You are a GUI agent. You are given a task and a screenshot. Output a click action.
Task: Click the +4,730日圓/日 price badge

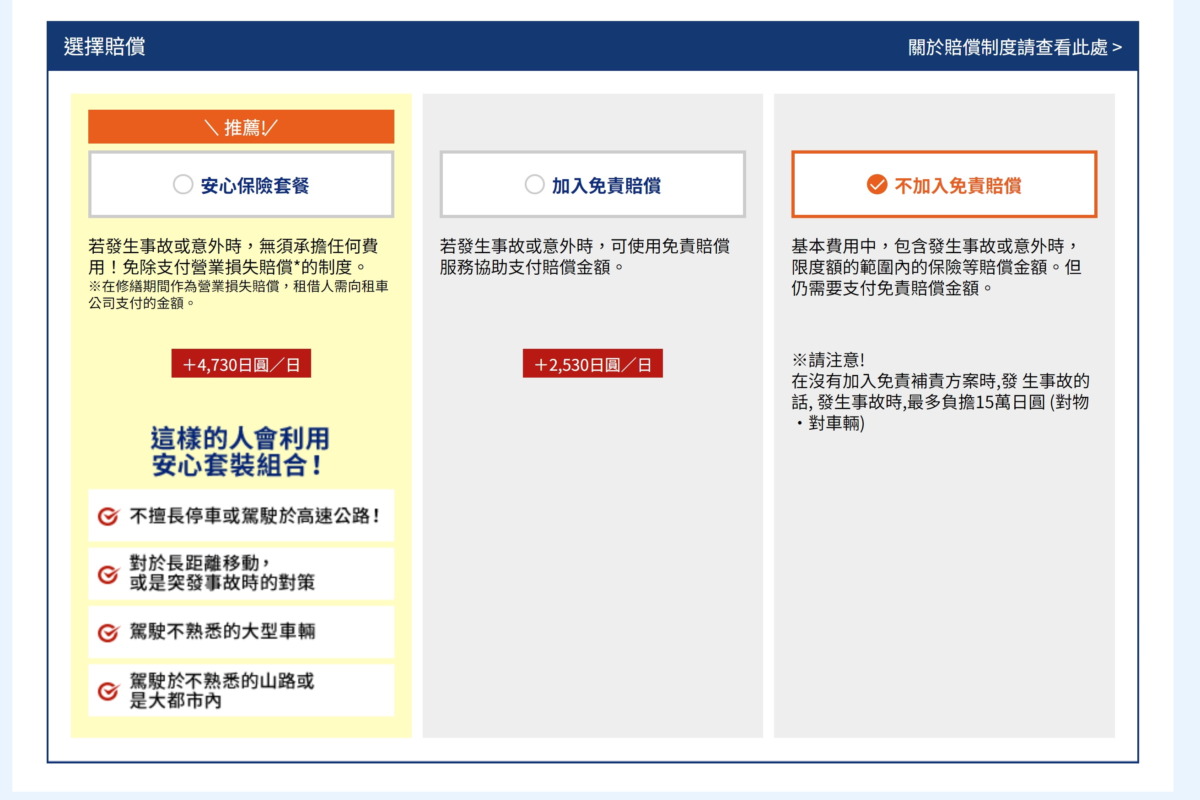241,364
